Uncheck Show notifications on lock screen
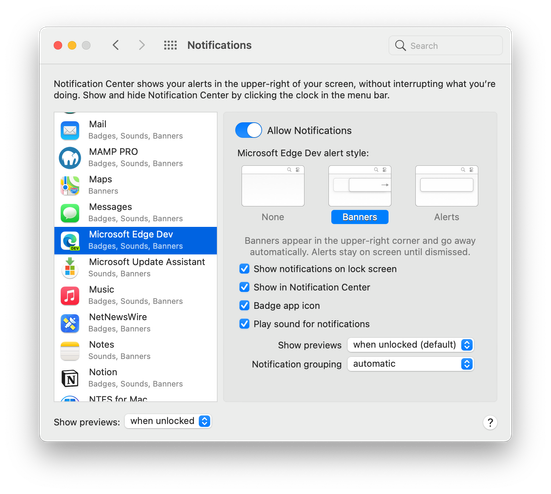 244,269
